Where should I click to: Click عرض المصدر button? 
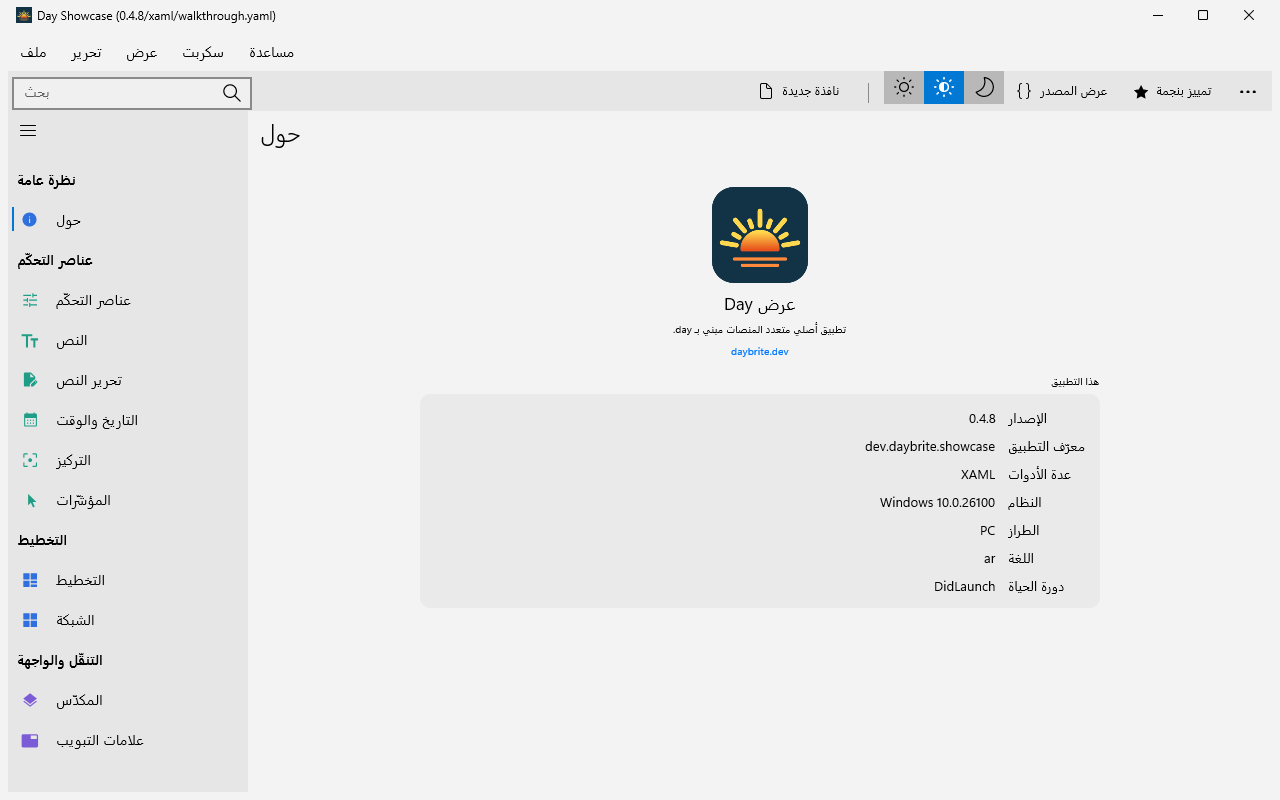[1062, 91]
